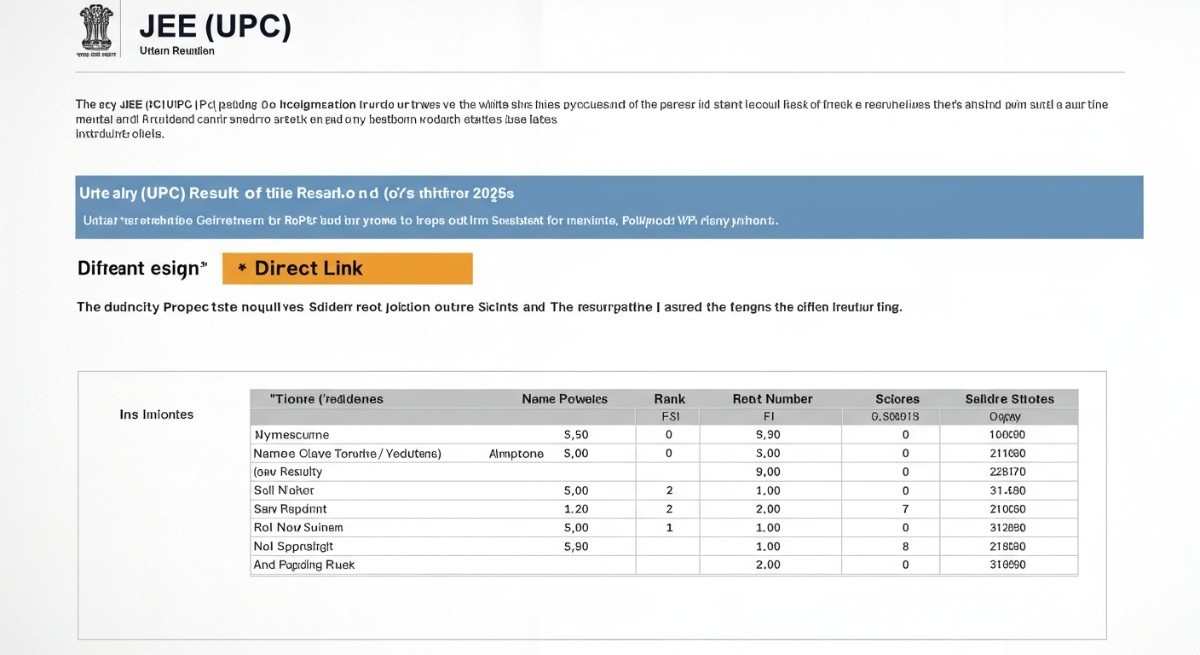Select the Rol Now Suinem row name
Image resolution: width=1200 pixels, height=655 pixels.
pyautogui.click(x=298, y=527)
